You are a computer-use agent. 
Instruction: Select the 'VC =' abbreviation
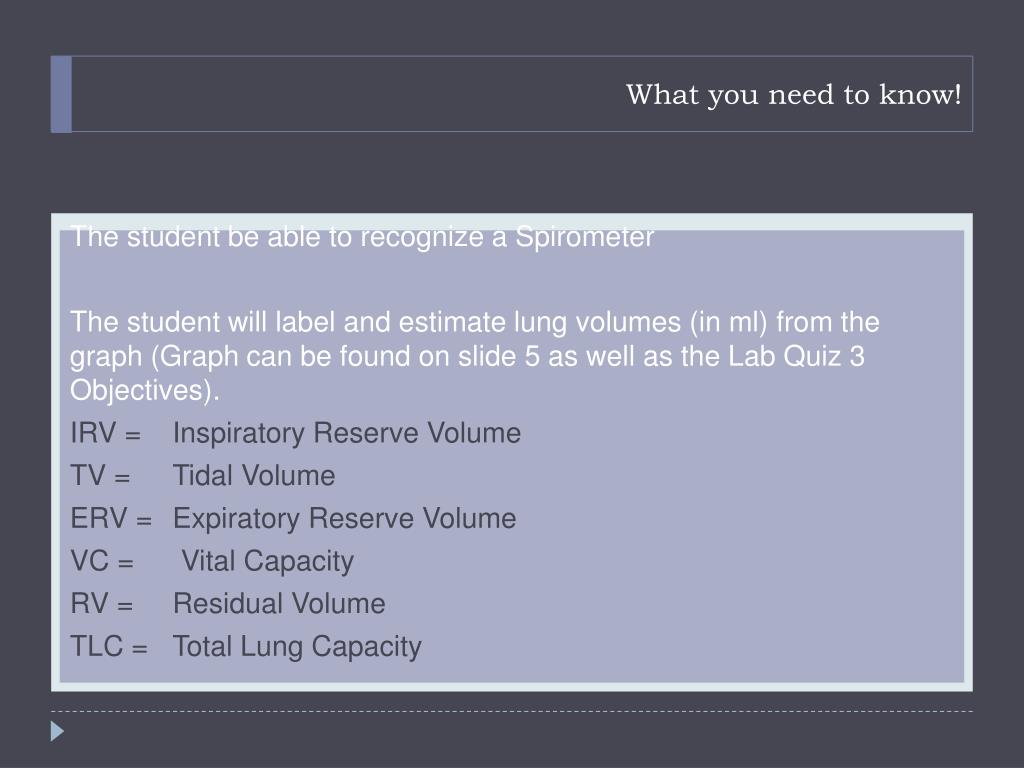102,561
